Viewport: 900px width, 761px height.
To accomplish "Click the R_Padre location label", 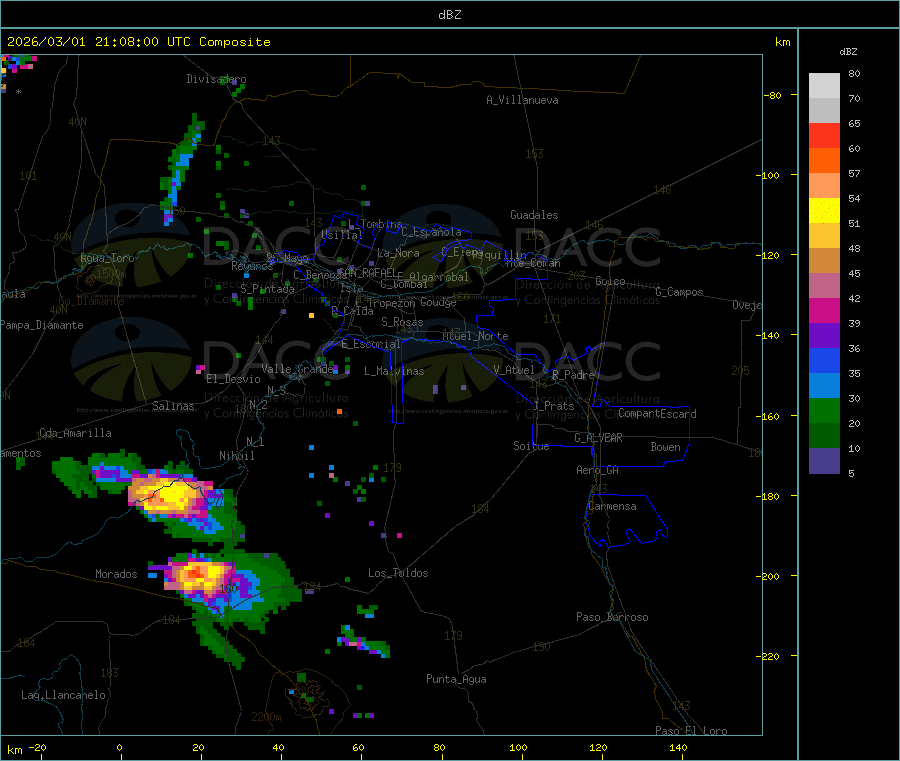I will click(573, 375).
